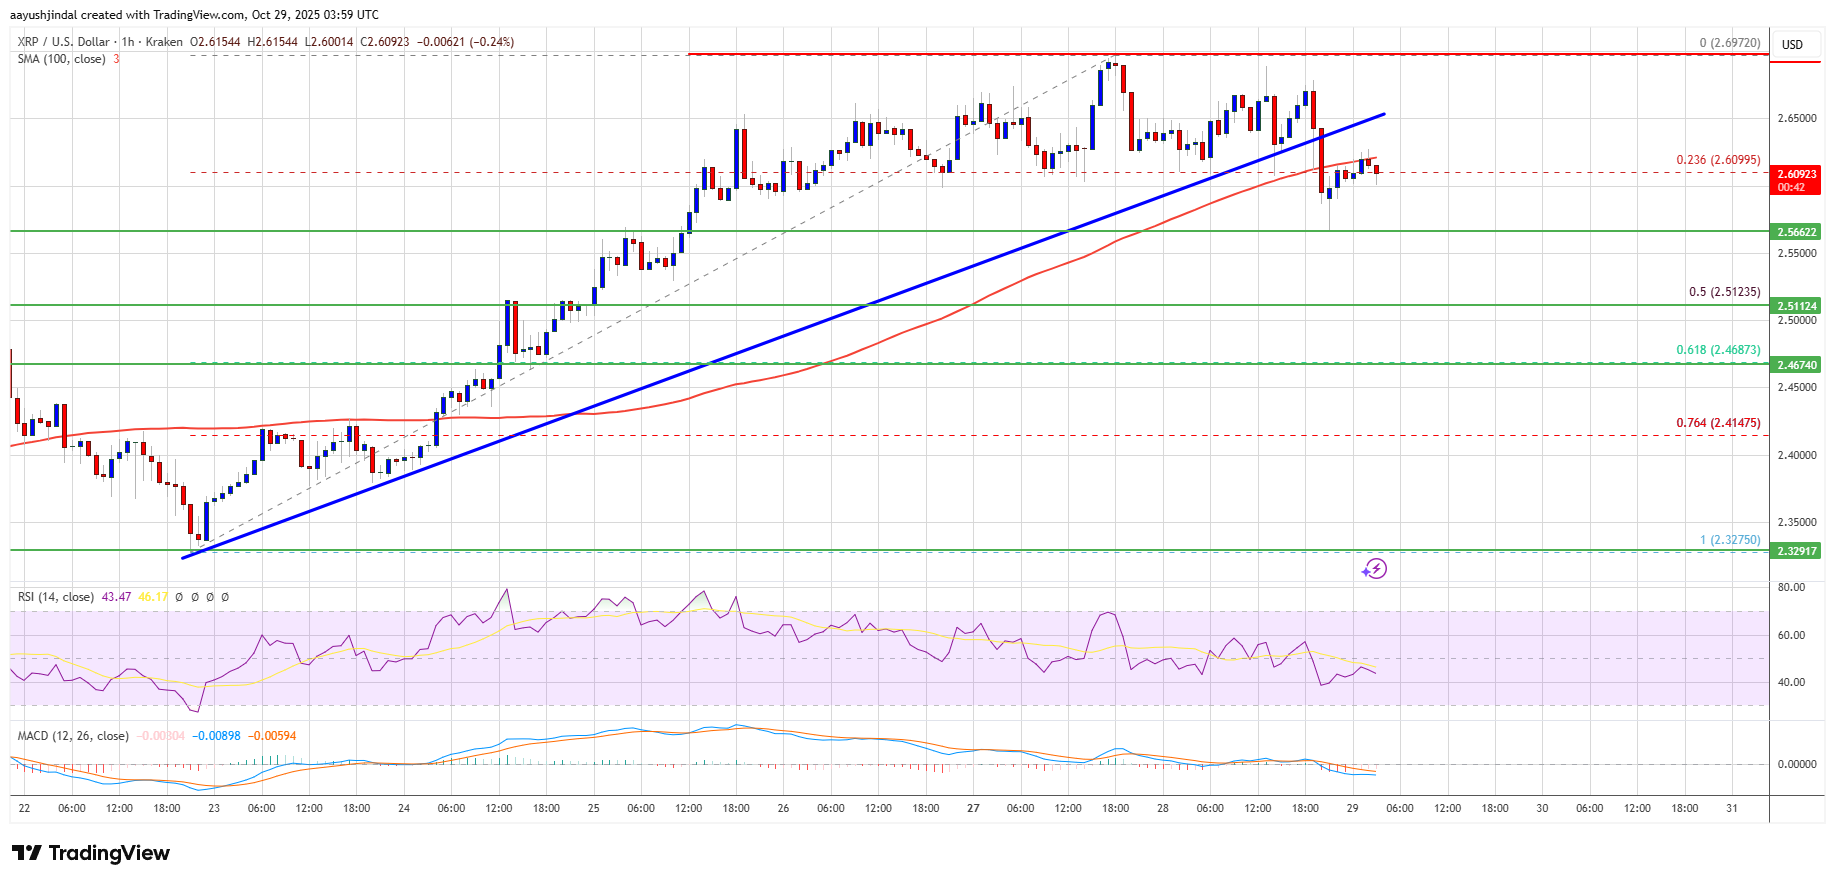Click the purple lightning event icon
Screen dimensions: 1835x883
click(1374, 569)
